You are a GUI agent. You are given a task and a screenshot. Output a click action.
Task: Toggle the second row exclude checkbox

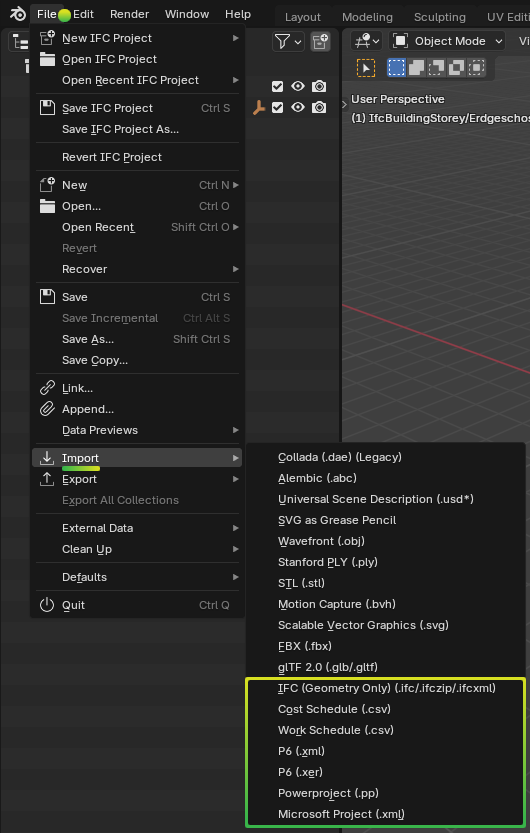click(277, 107)
